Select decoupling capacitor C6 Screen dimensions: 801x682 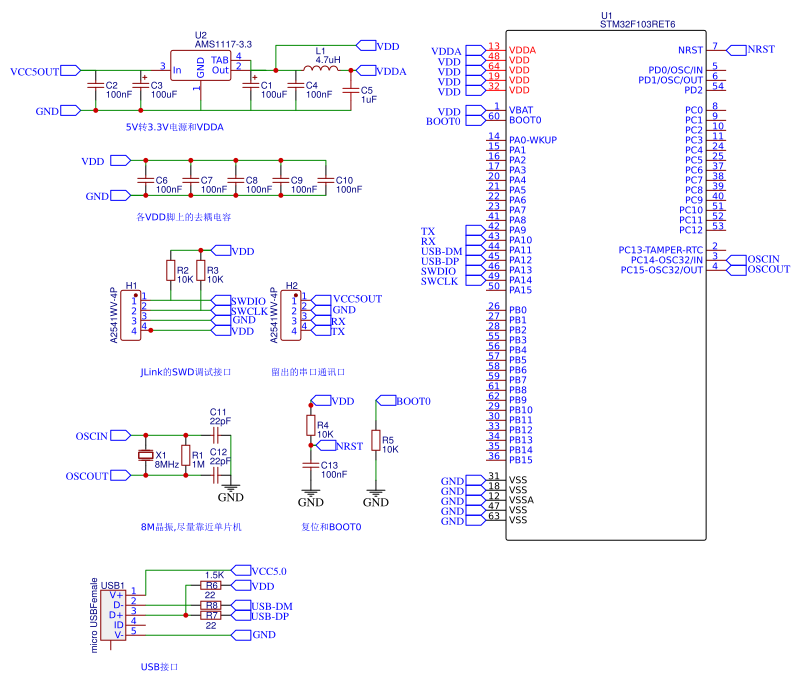pos(146,180)
